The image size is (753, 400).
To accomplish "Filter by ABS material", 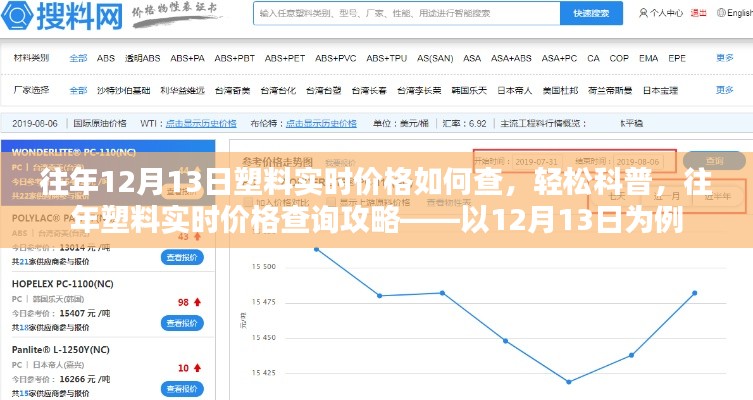I will tap(106, 58).
